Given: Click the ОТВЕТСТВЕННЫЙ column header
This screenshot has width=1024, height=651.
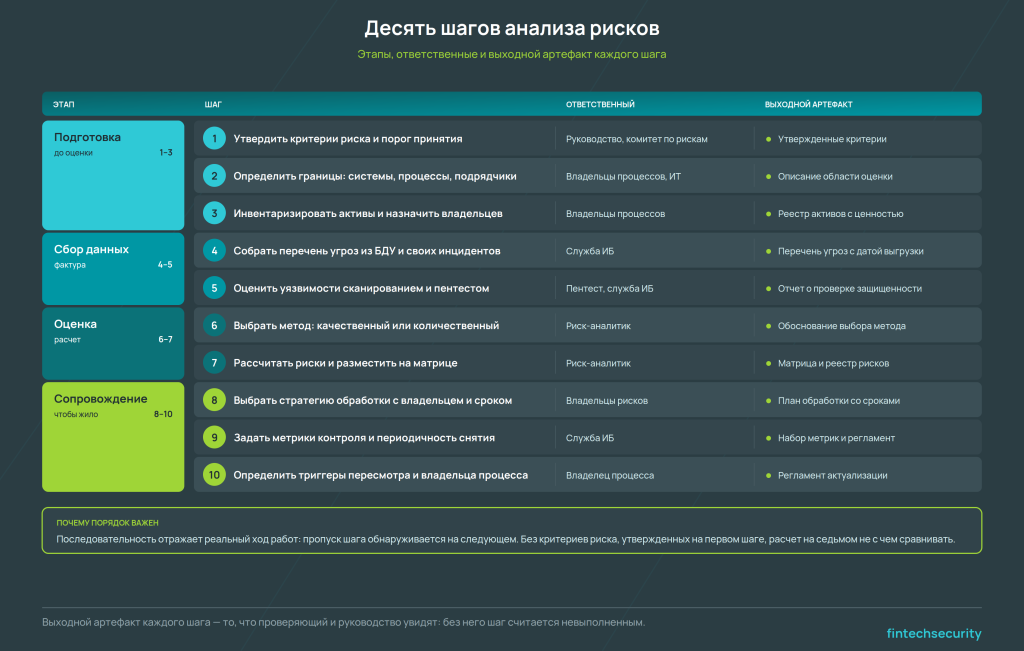Looking at the screenshot, I should pyautogui.click(x=600, y=104).
